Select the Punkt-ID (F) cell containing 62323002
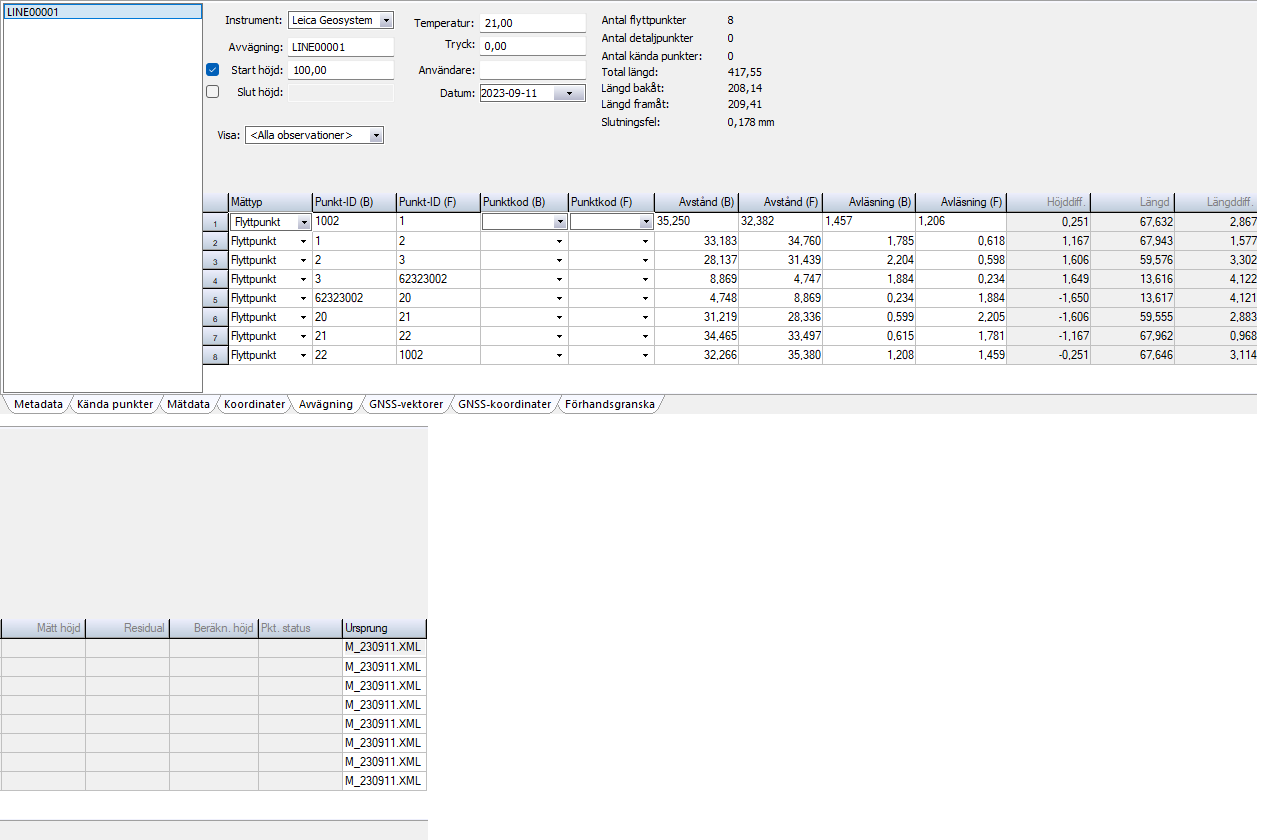1265x840 pixels. click(437, 279)
